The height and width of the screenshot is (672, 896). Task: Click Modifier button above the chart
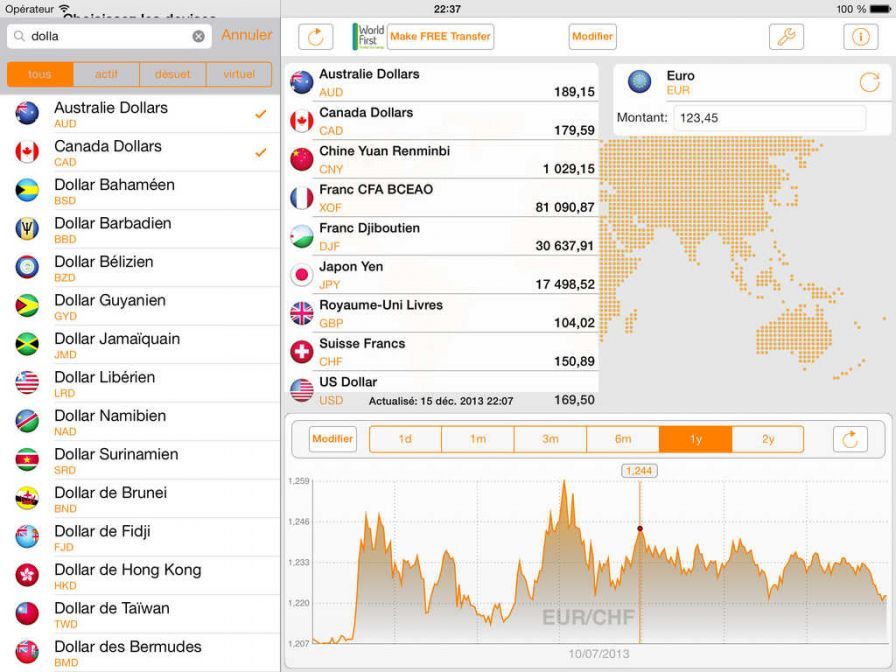point(332,439)
